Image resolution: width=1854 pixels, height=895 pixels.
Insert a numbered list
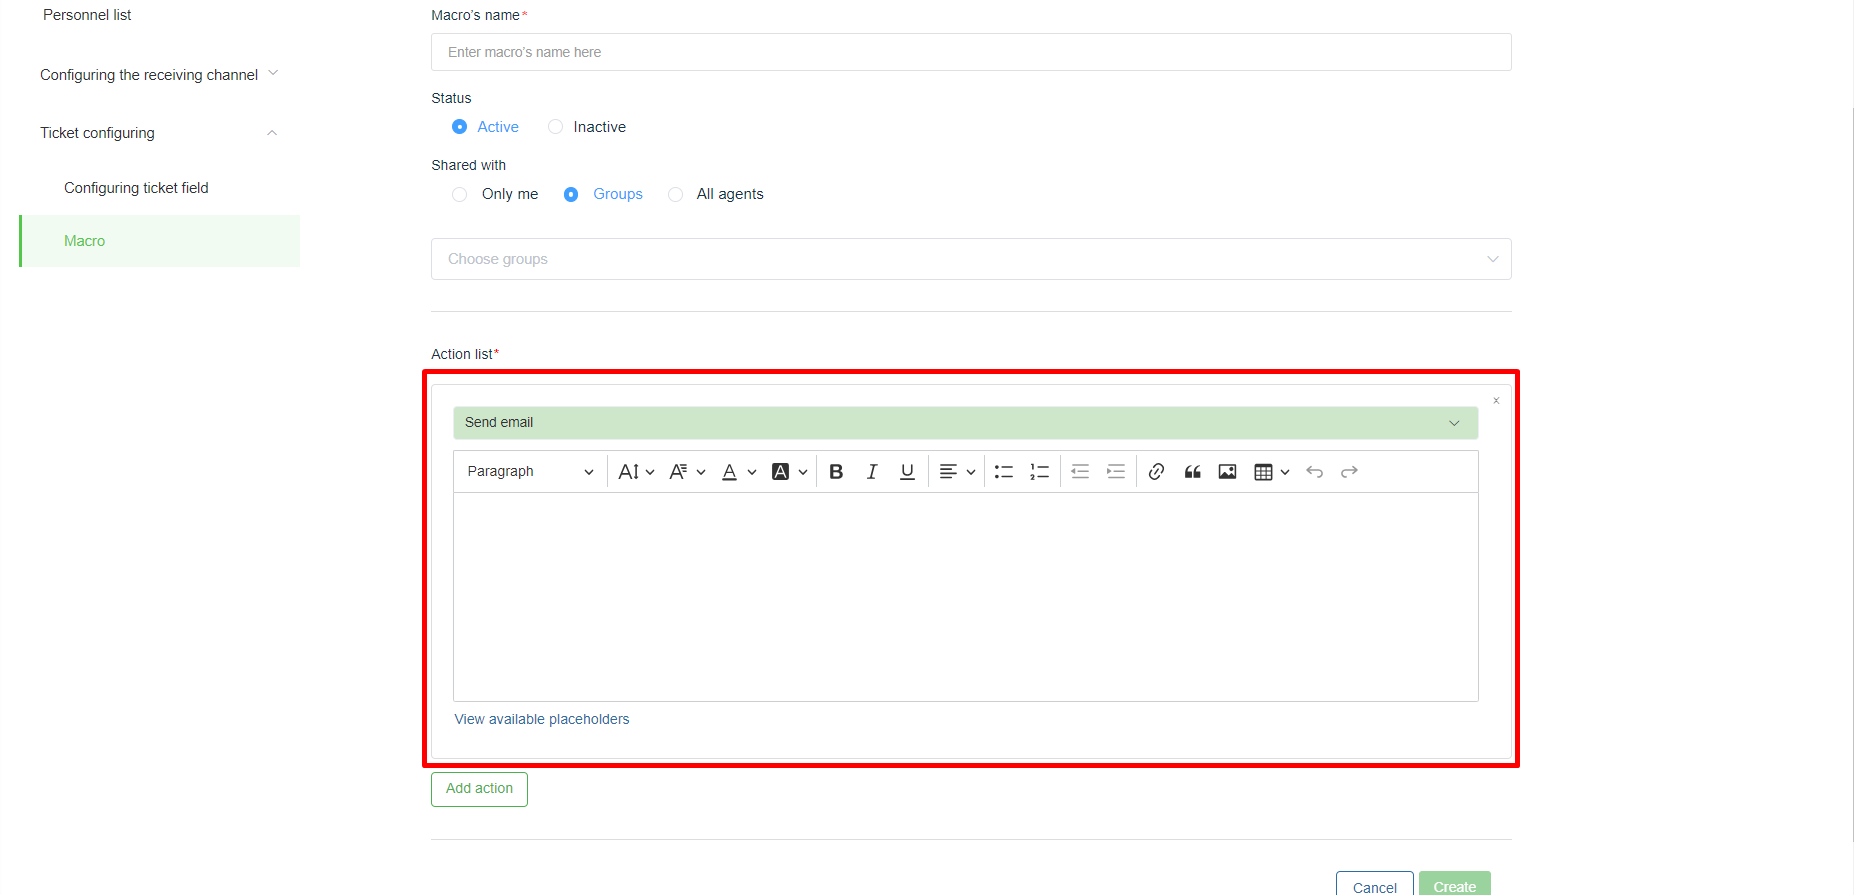click(x=1040, y=472)
